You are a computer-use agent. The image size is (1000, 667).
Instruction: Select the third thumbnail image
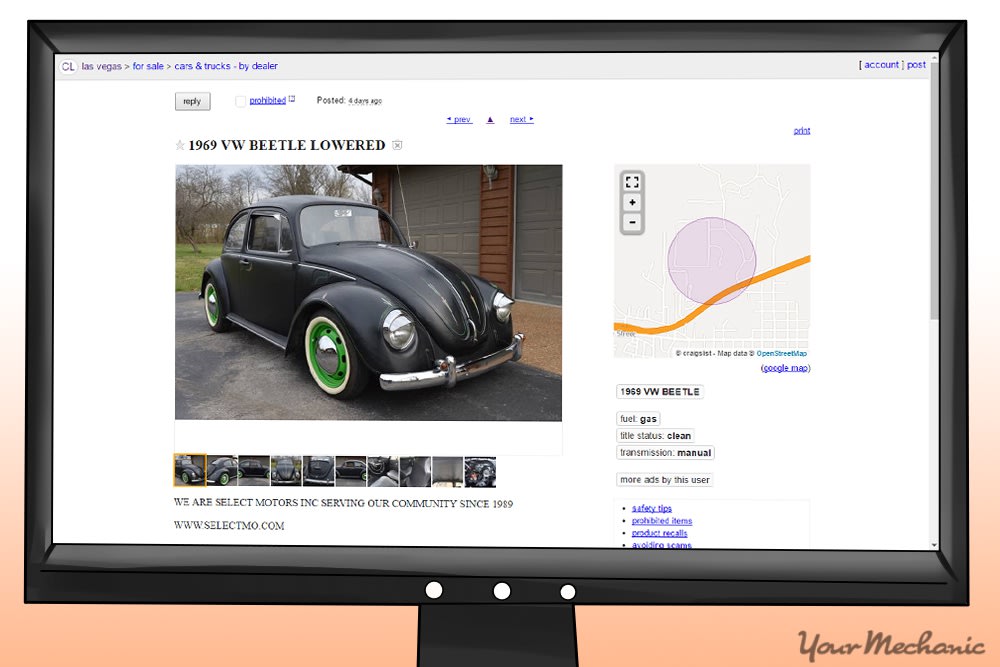click(254, 471)
